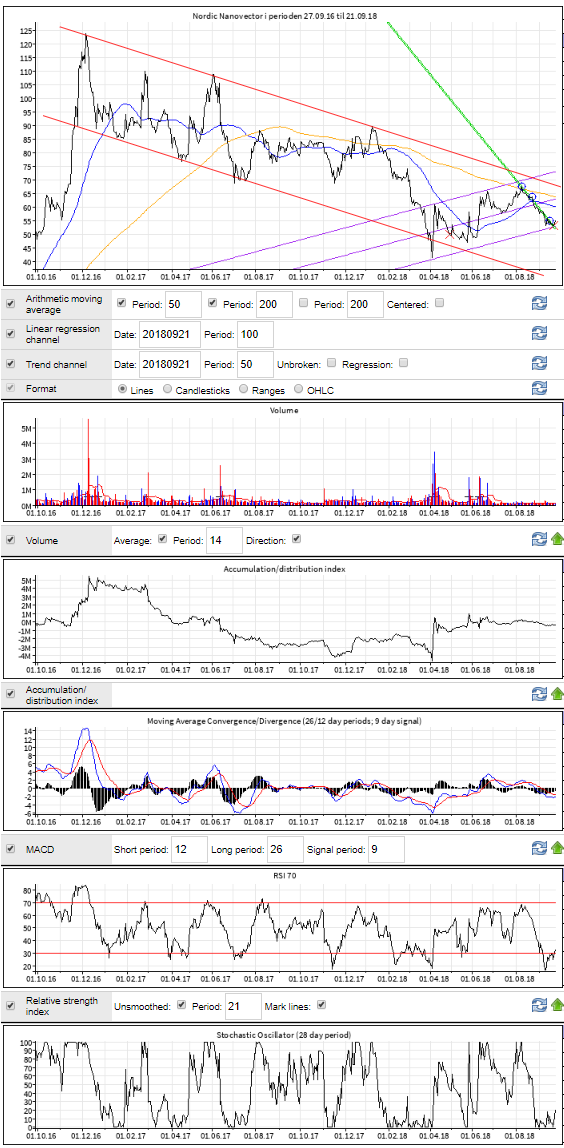Click the Linear regression channel Date field
The width and height of the screenshot is (564, 1148).
coord(170,335)
